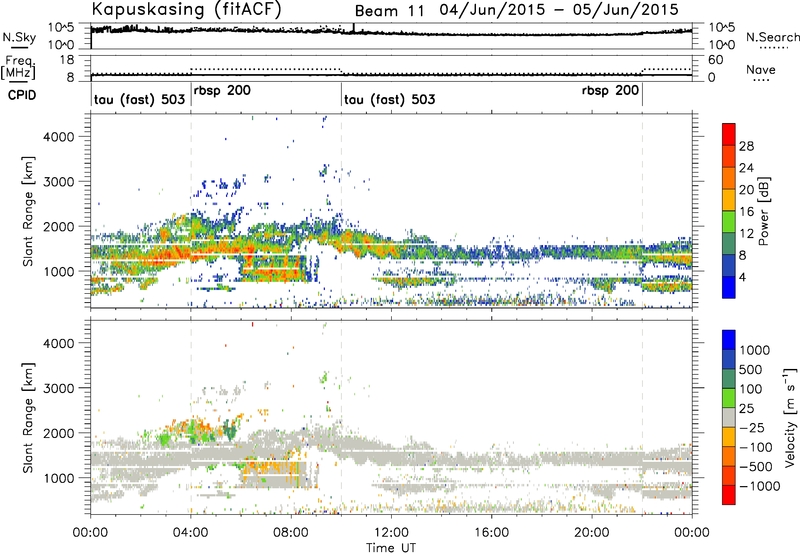Click the '3000' range tick on velocity panel
The width and height of the screenshot is (800, 554).
coord(58,388)
